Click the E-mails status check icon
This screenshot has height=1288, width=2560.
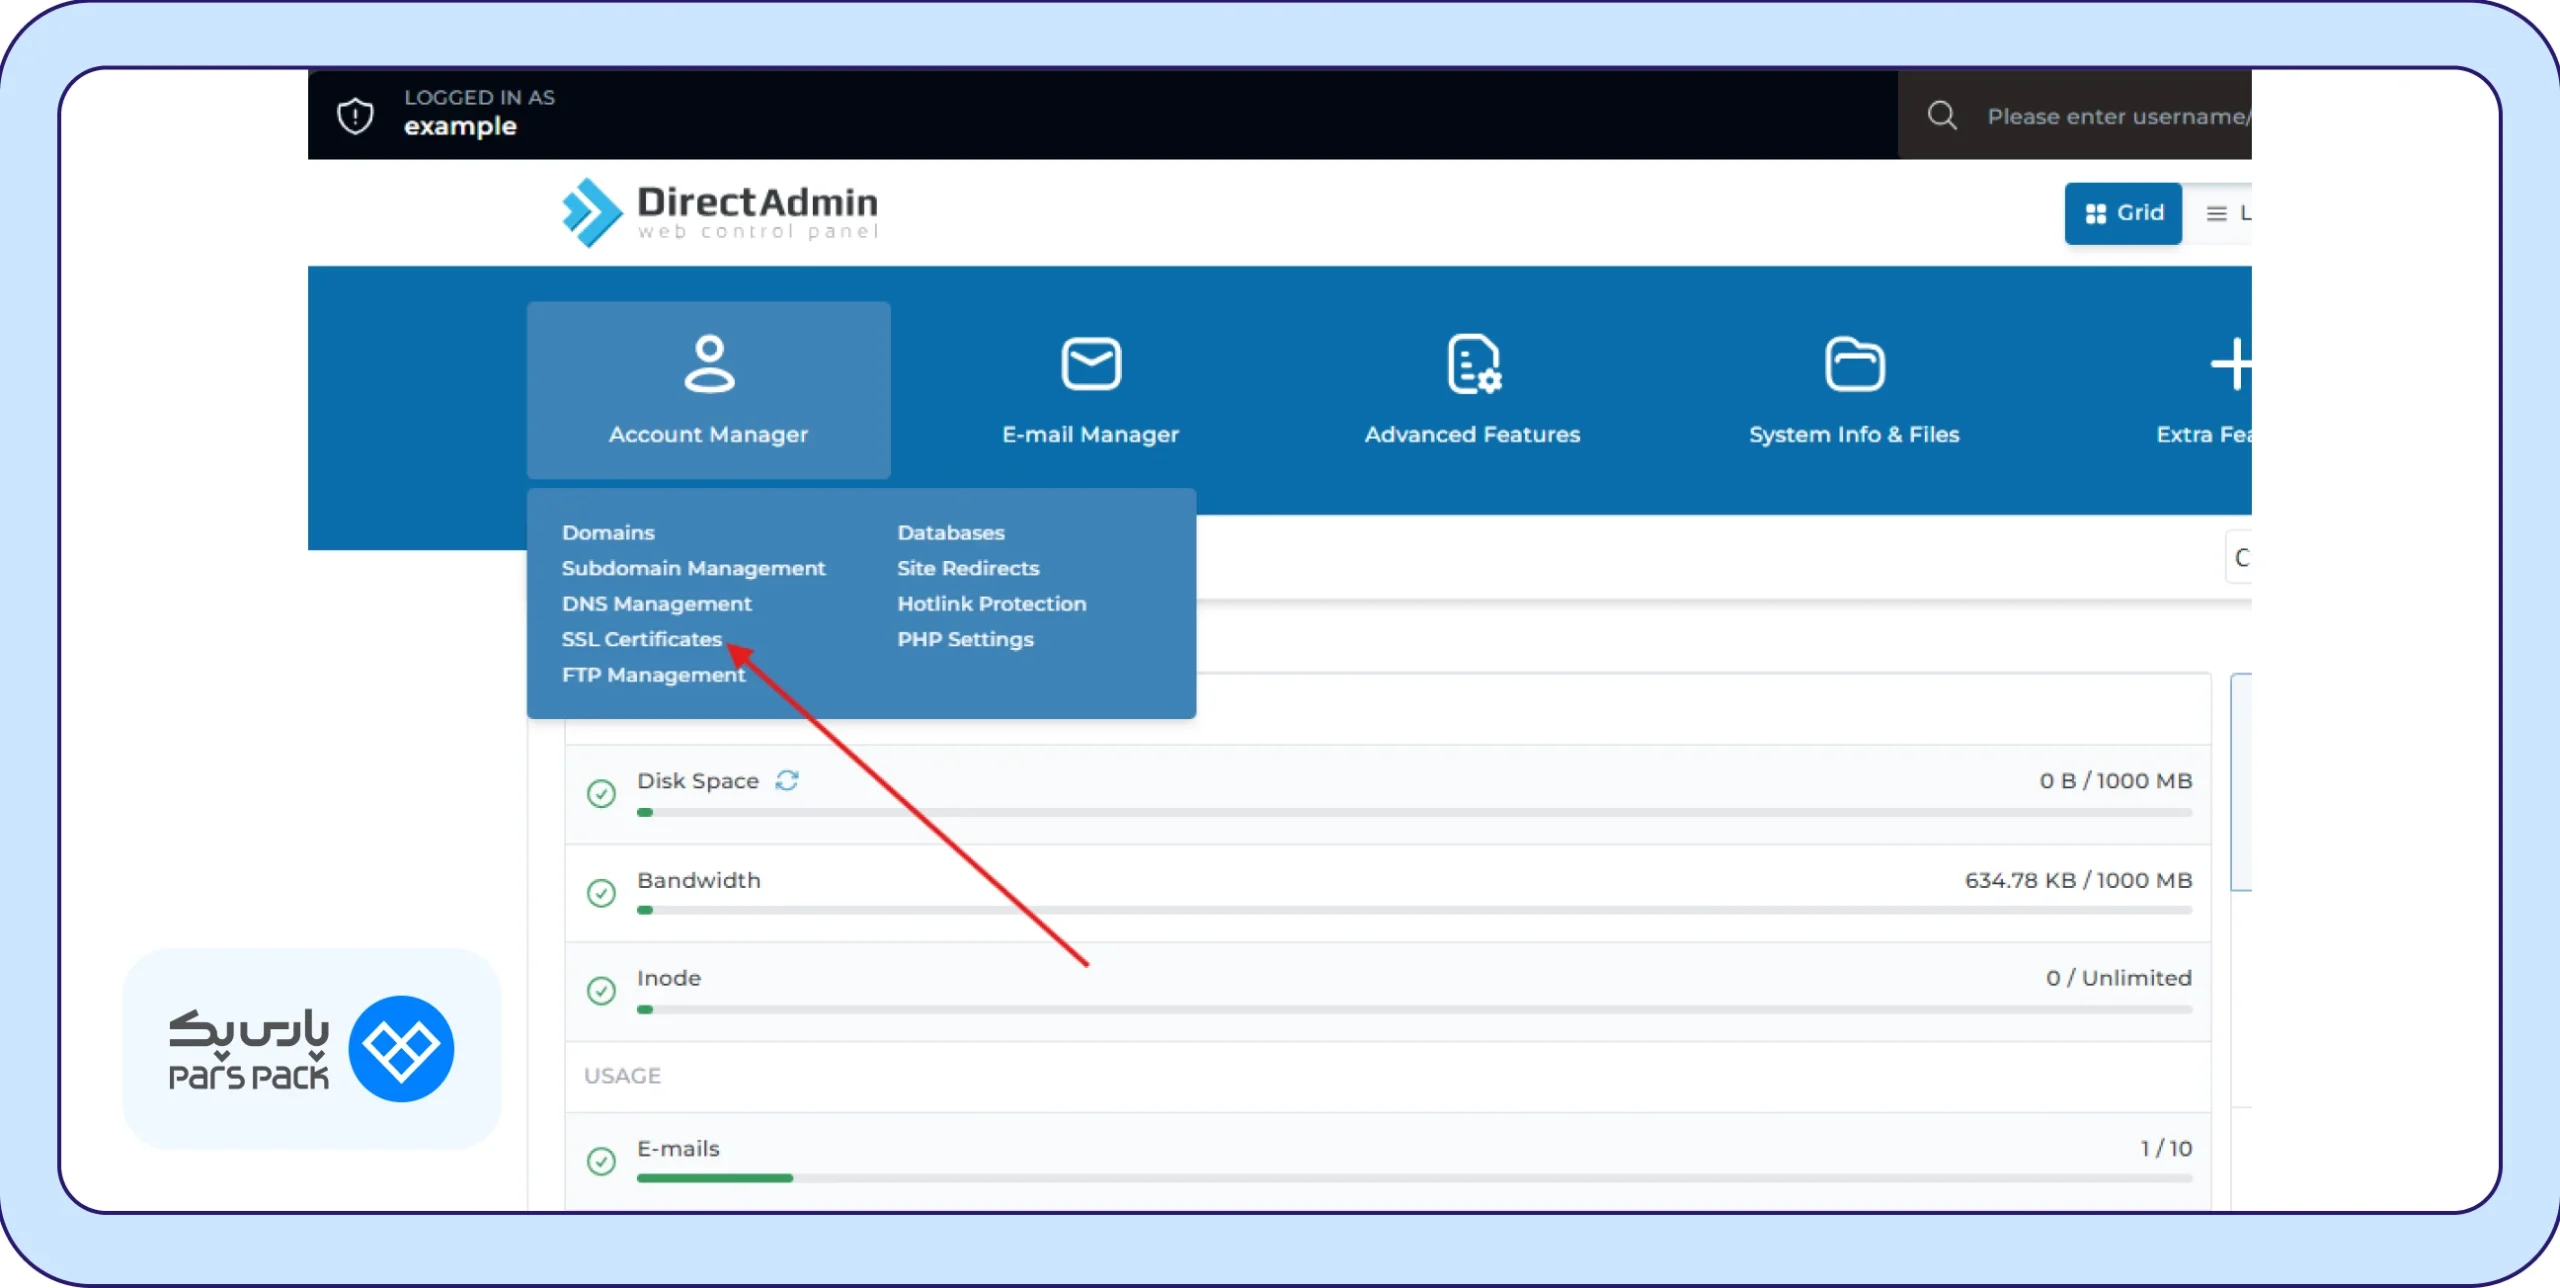(601, 1160)
